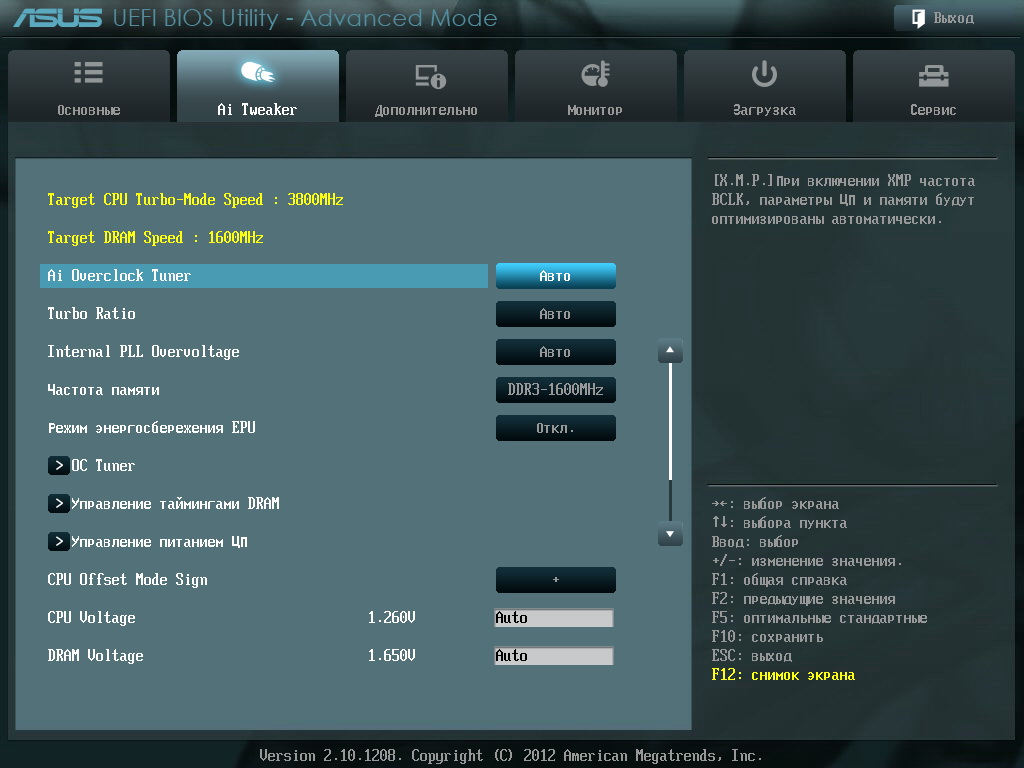Open the EPU power saving Откл. dropdown
The image size is (1024, 768).
[556, 428]
